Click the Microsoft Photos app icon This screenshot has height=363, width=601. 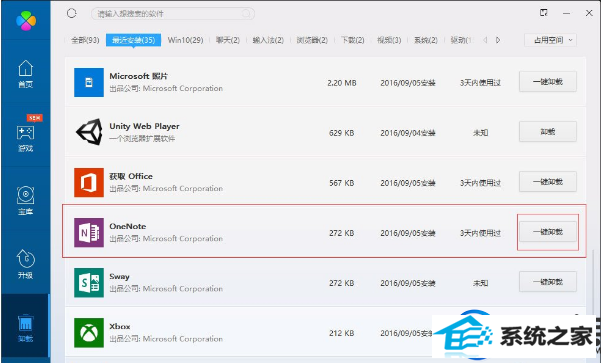(89, 82)
